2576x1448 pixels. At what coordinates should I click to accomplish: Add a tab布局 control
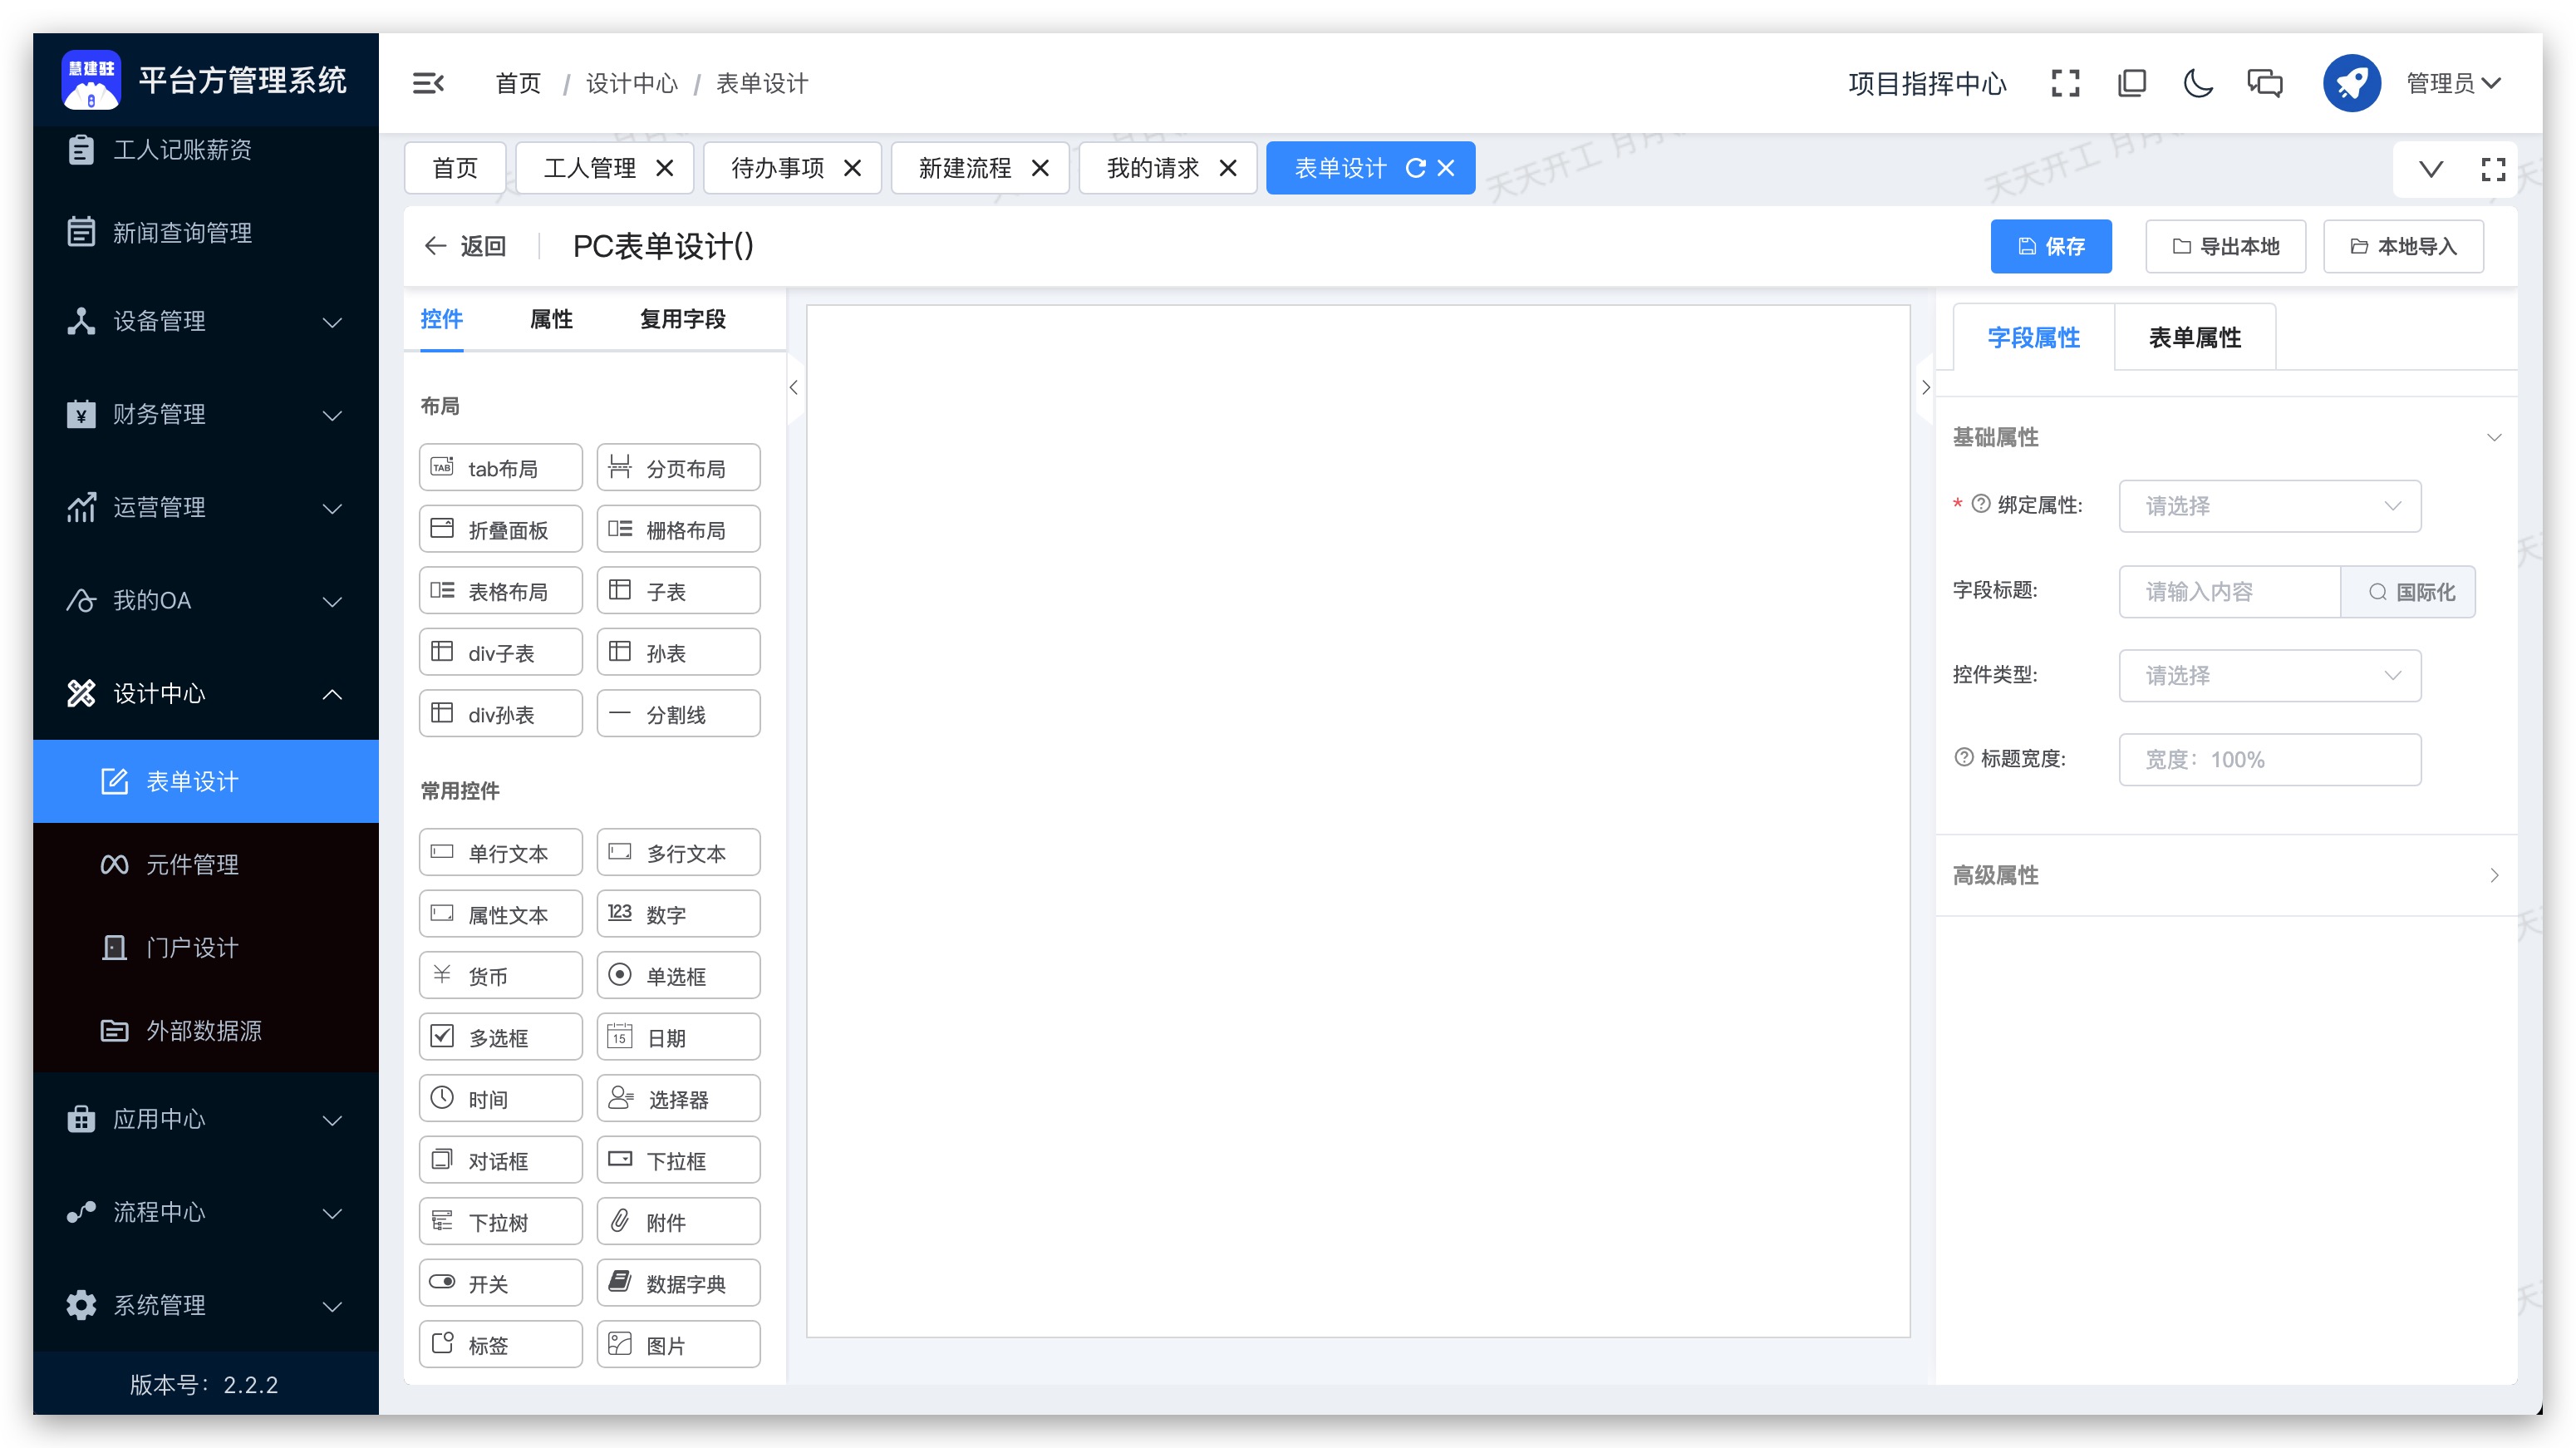pyautogui.click(x=500, y=468)
